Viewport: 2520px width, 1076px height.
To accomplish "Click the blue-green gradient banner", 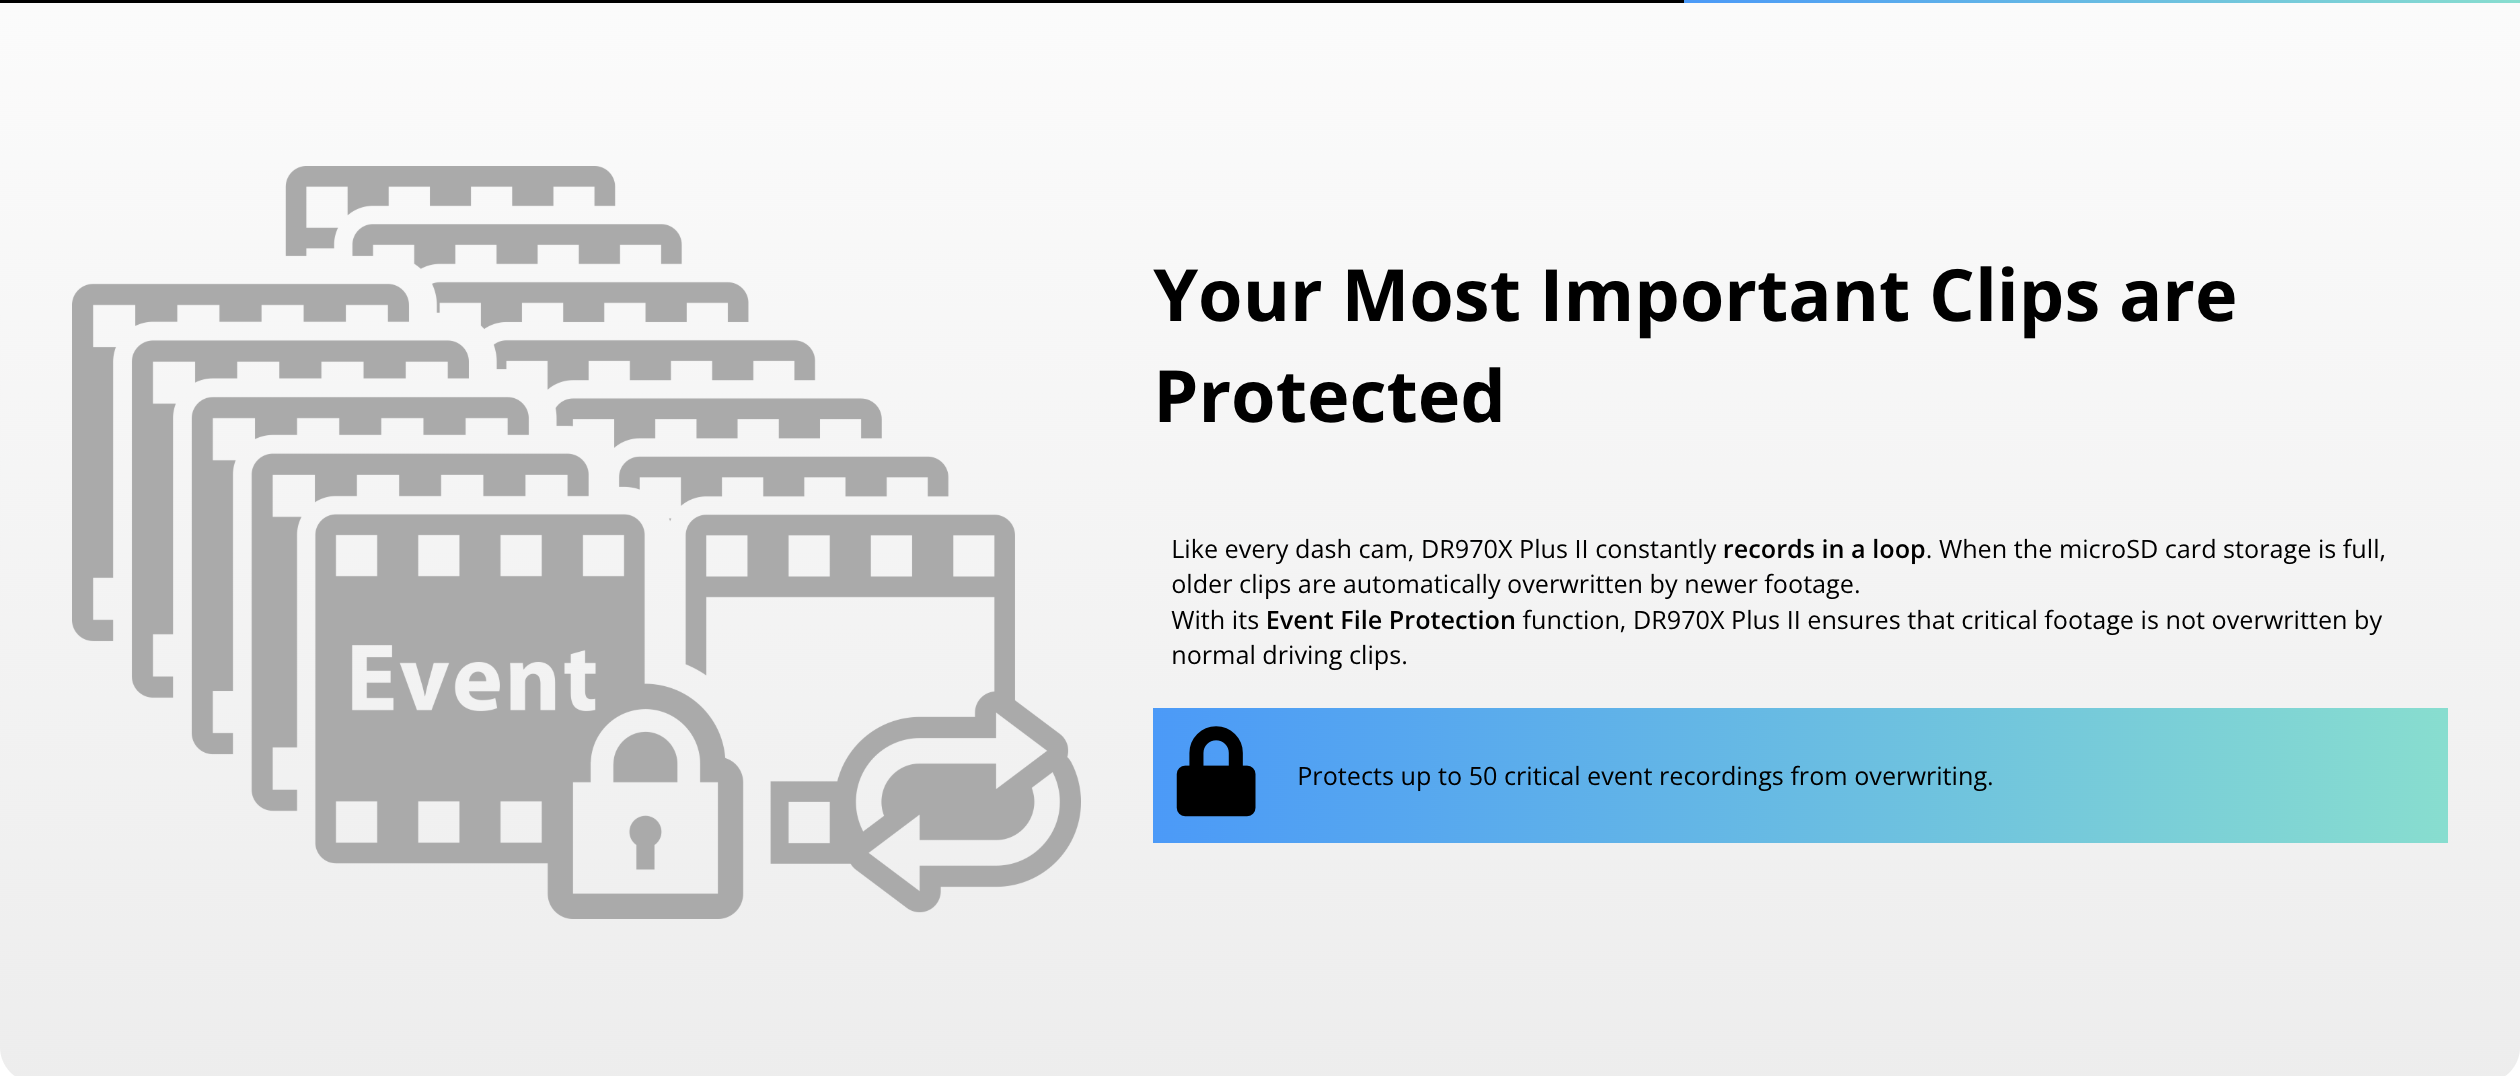I will pos(1800,775).
